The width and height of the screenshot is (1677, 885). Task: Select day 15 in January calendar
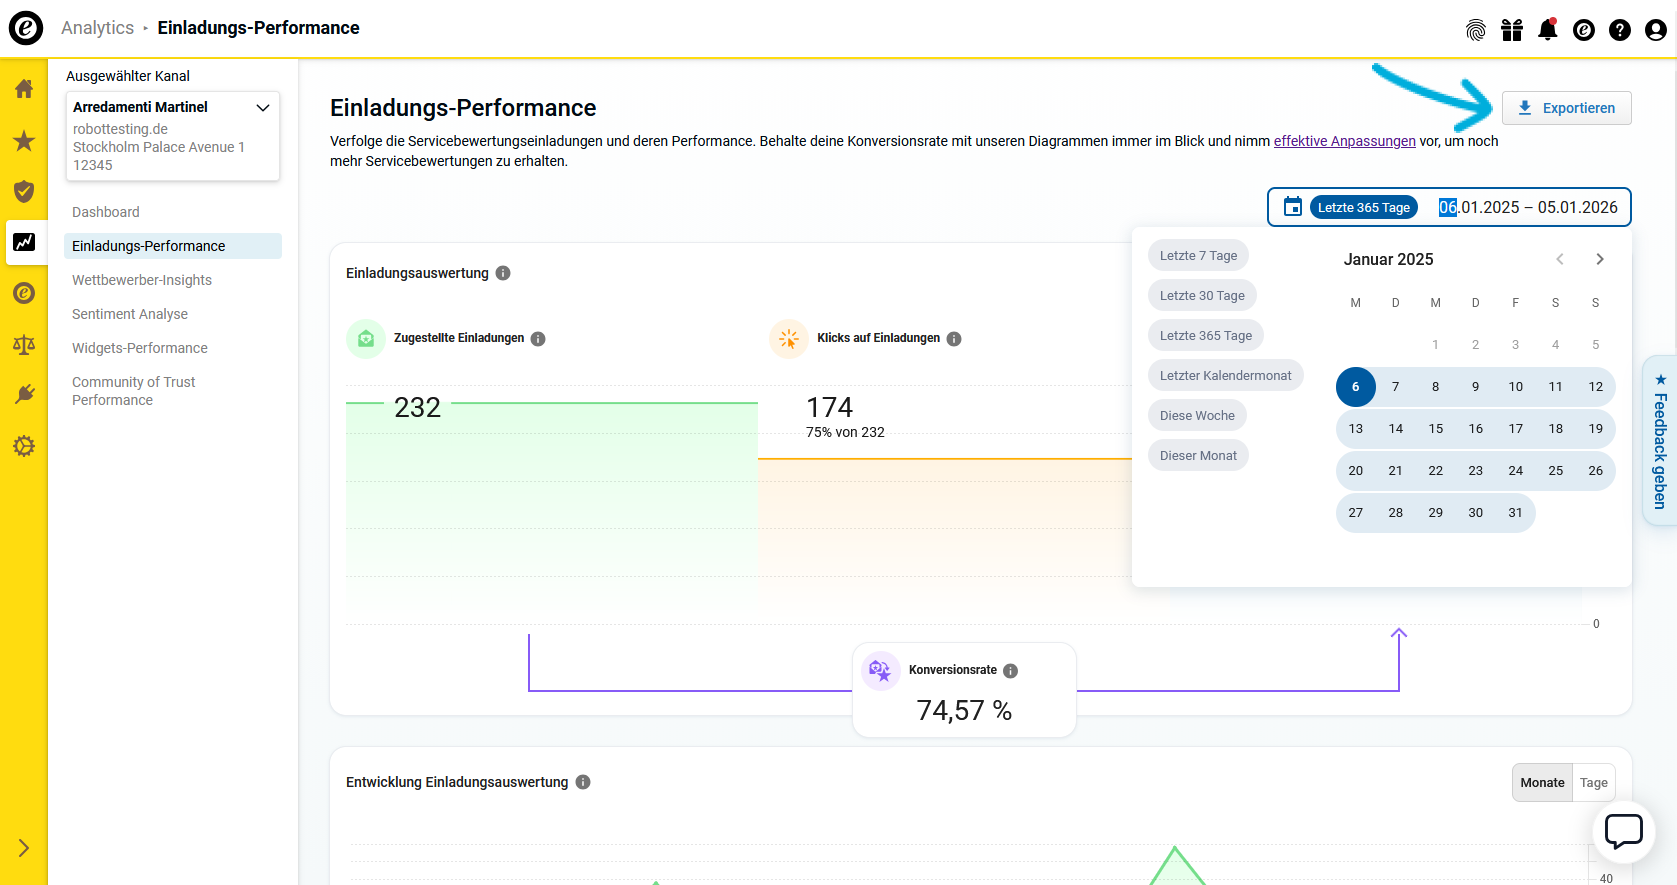click(1435, 429)
